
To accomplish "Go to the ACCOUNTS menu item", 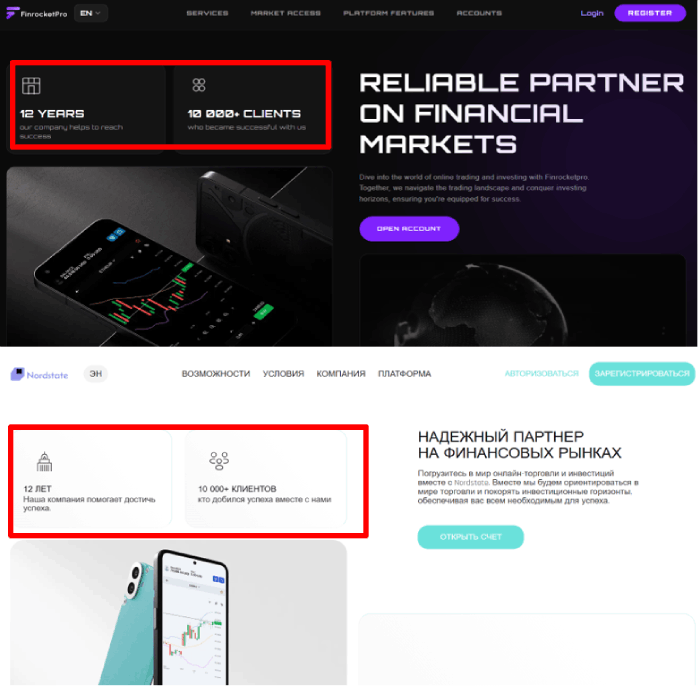I will (479, 13).
